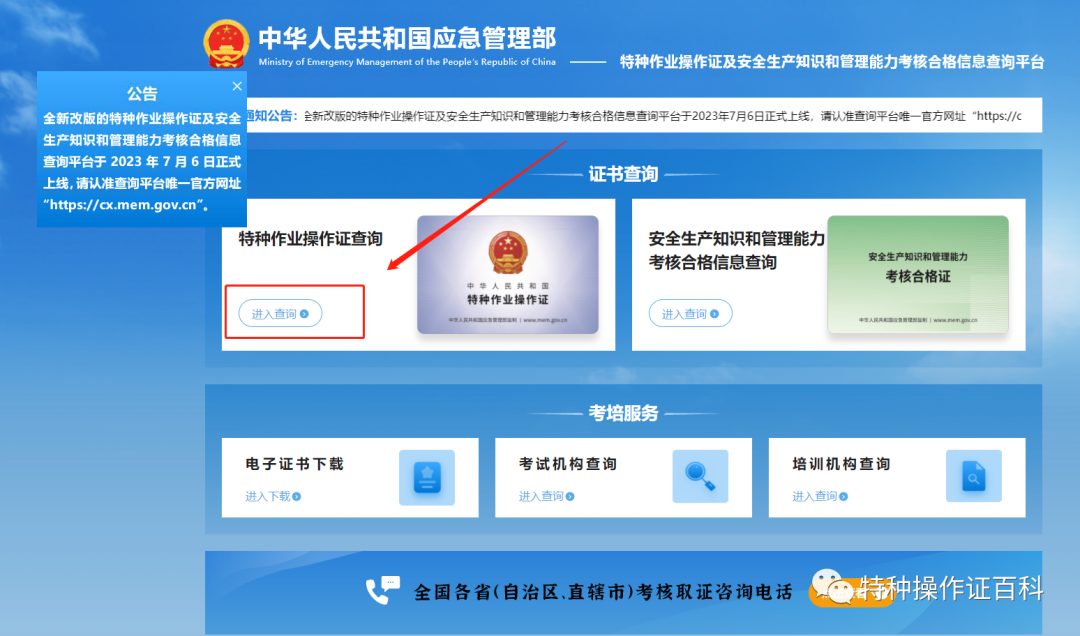Click the 通知公告 label in the notice bar
Viewport: 1080px width, 636px height.
click(271, 114)
